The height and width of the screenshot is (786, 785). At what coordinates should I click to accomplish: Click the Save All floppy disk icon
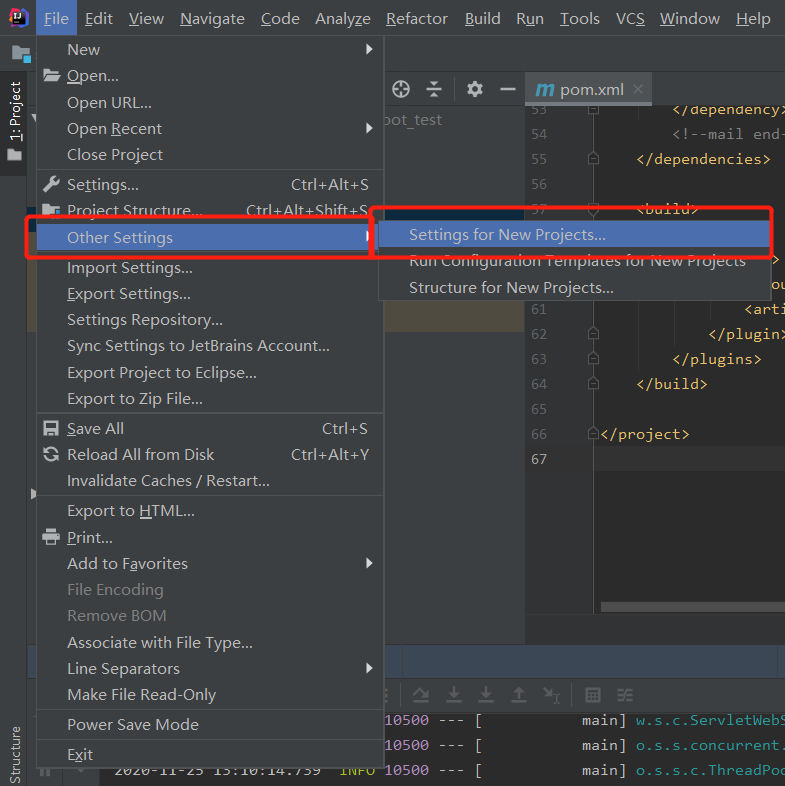coord(51,429)
